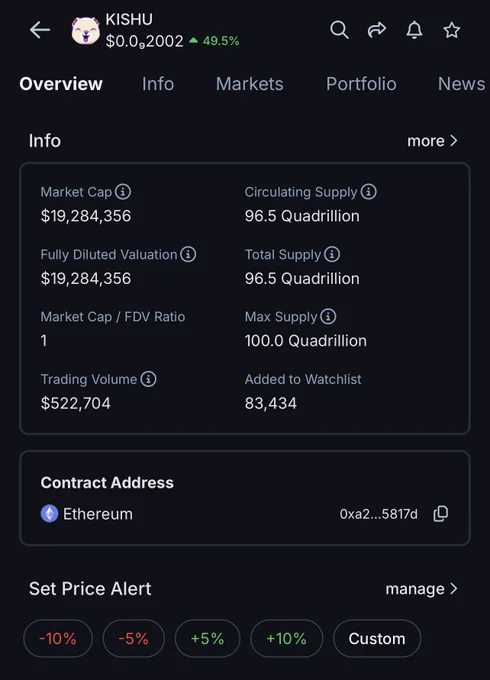This screenshot has width=490, height=680.
Task: Choose the Custom price alert
Action: (x=376, y=638)
